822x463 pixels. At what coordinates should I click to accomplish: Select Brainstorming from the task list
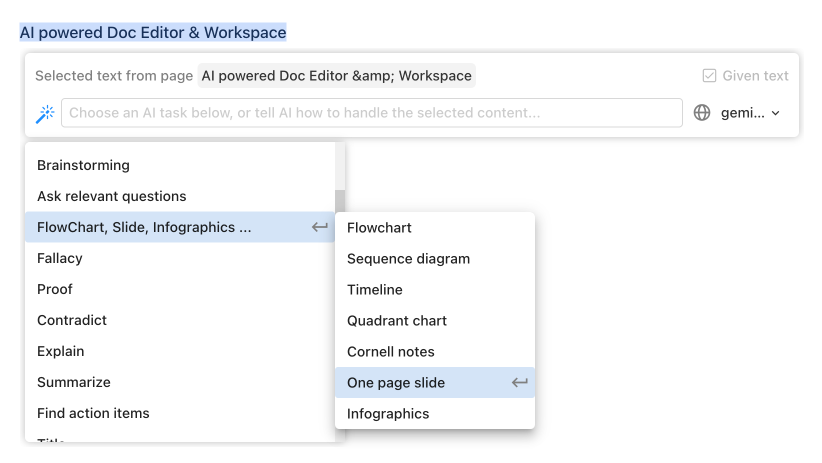(83, 165)
